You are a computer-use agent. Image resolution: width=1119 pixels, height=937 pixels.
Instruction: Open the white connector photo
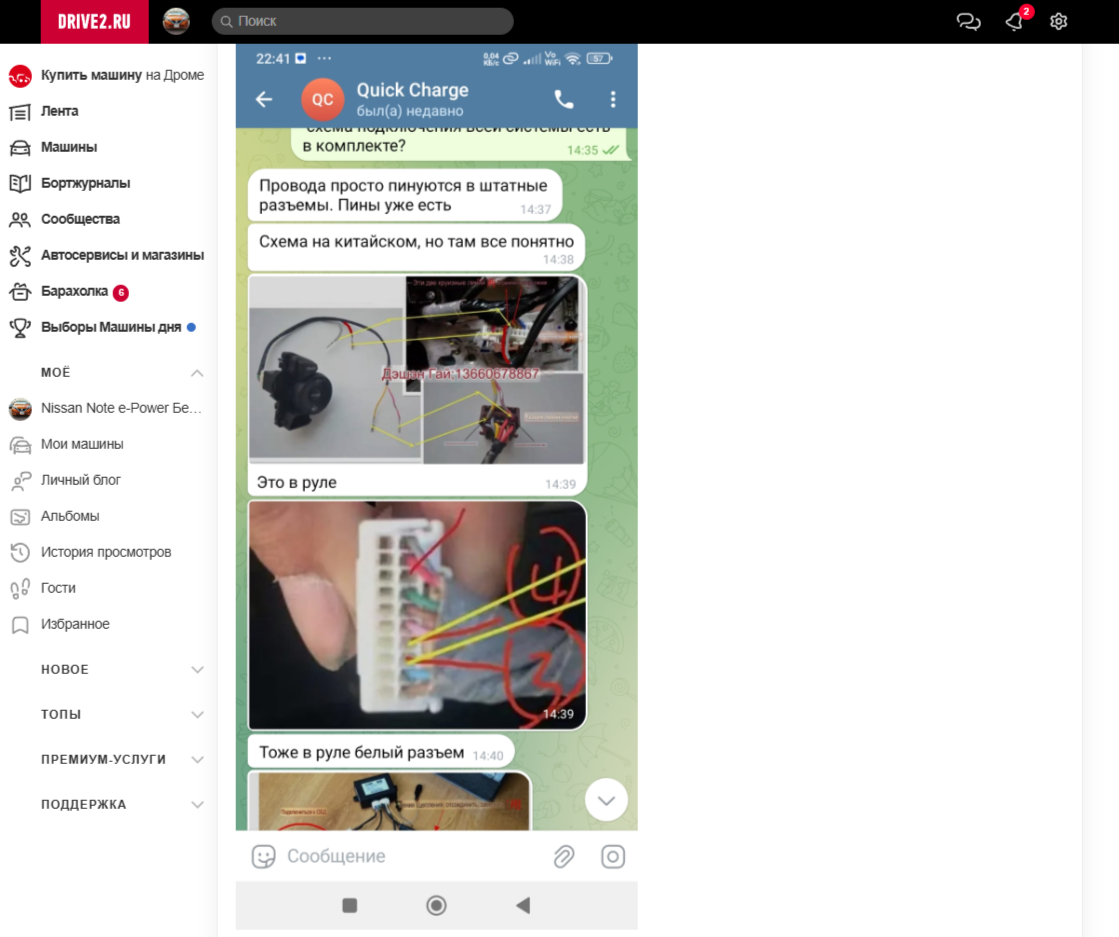click(417, 615)
